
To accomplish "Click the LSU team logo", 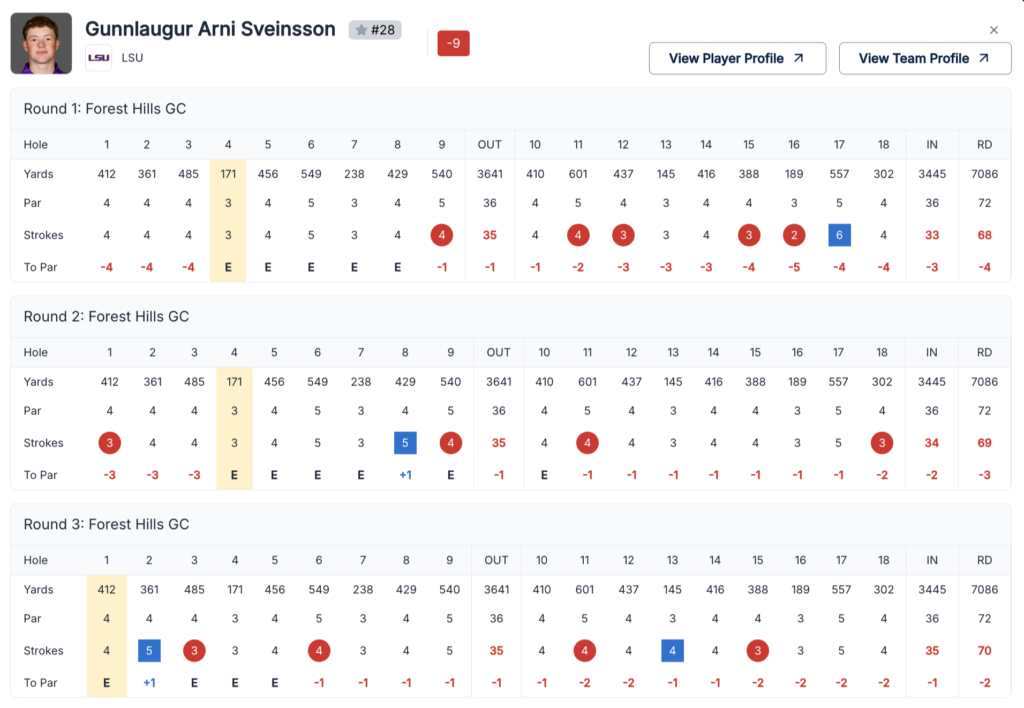I will (98, 58).
